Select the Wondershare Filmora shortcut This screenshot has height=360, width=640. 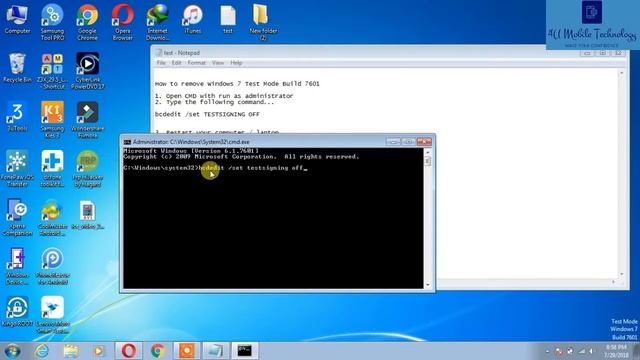87,119
